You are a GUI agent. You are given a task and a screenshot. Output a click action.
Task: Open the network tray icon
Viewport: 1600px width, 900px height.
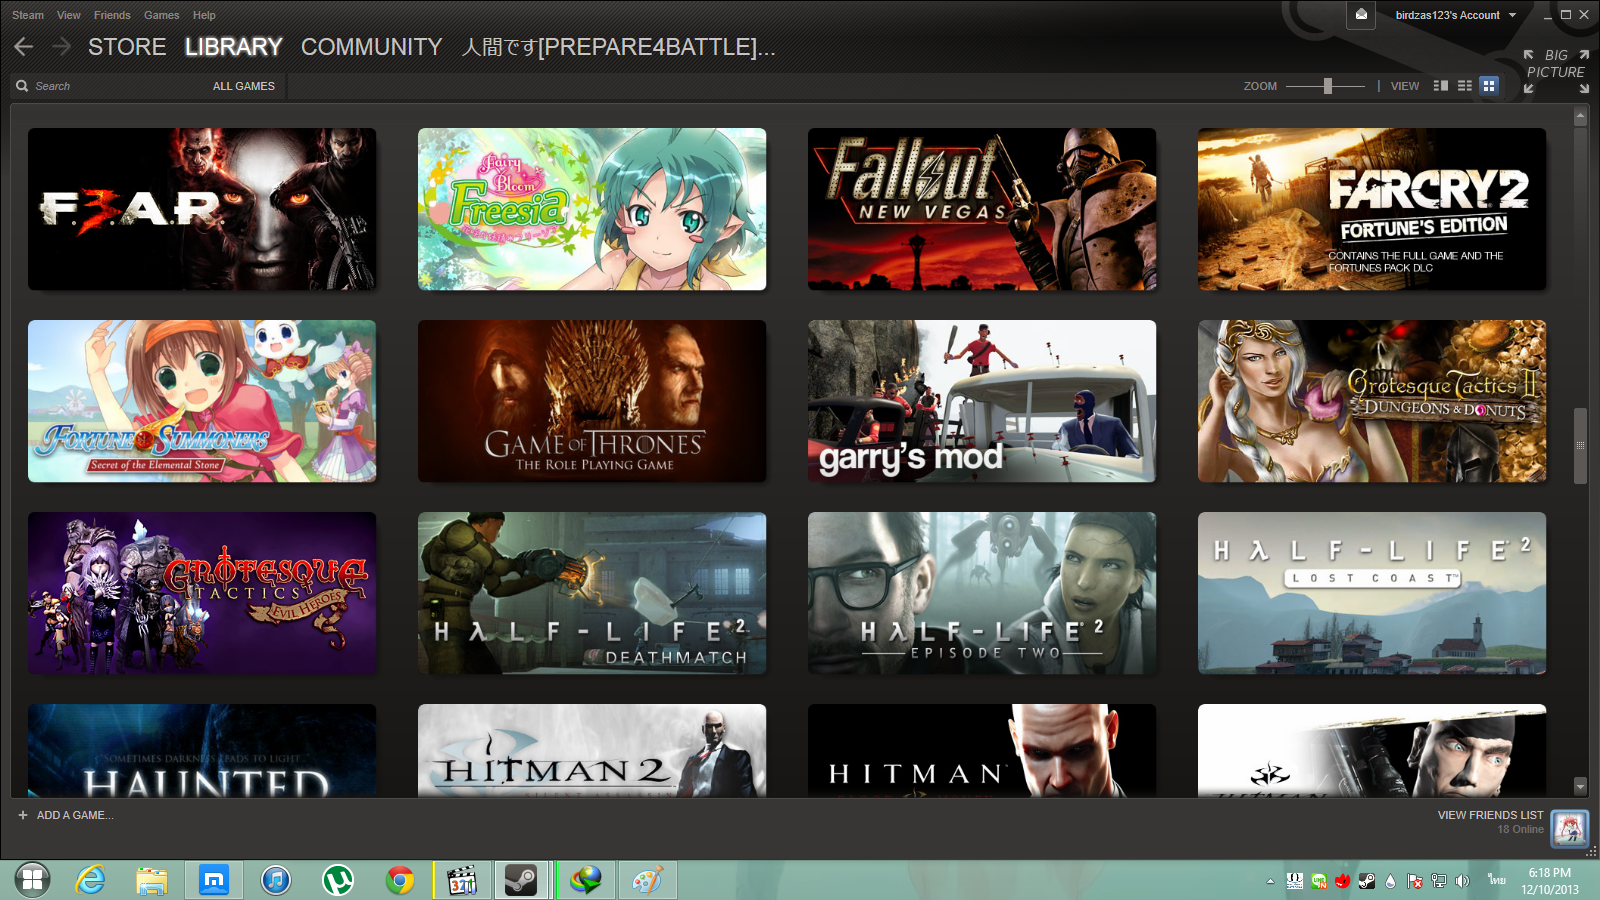click(1438, 881)
